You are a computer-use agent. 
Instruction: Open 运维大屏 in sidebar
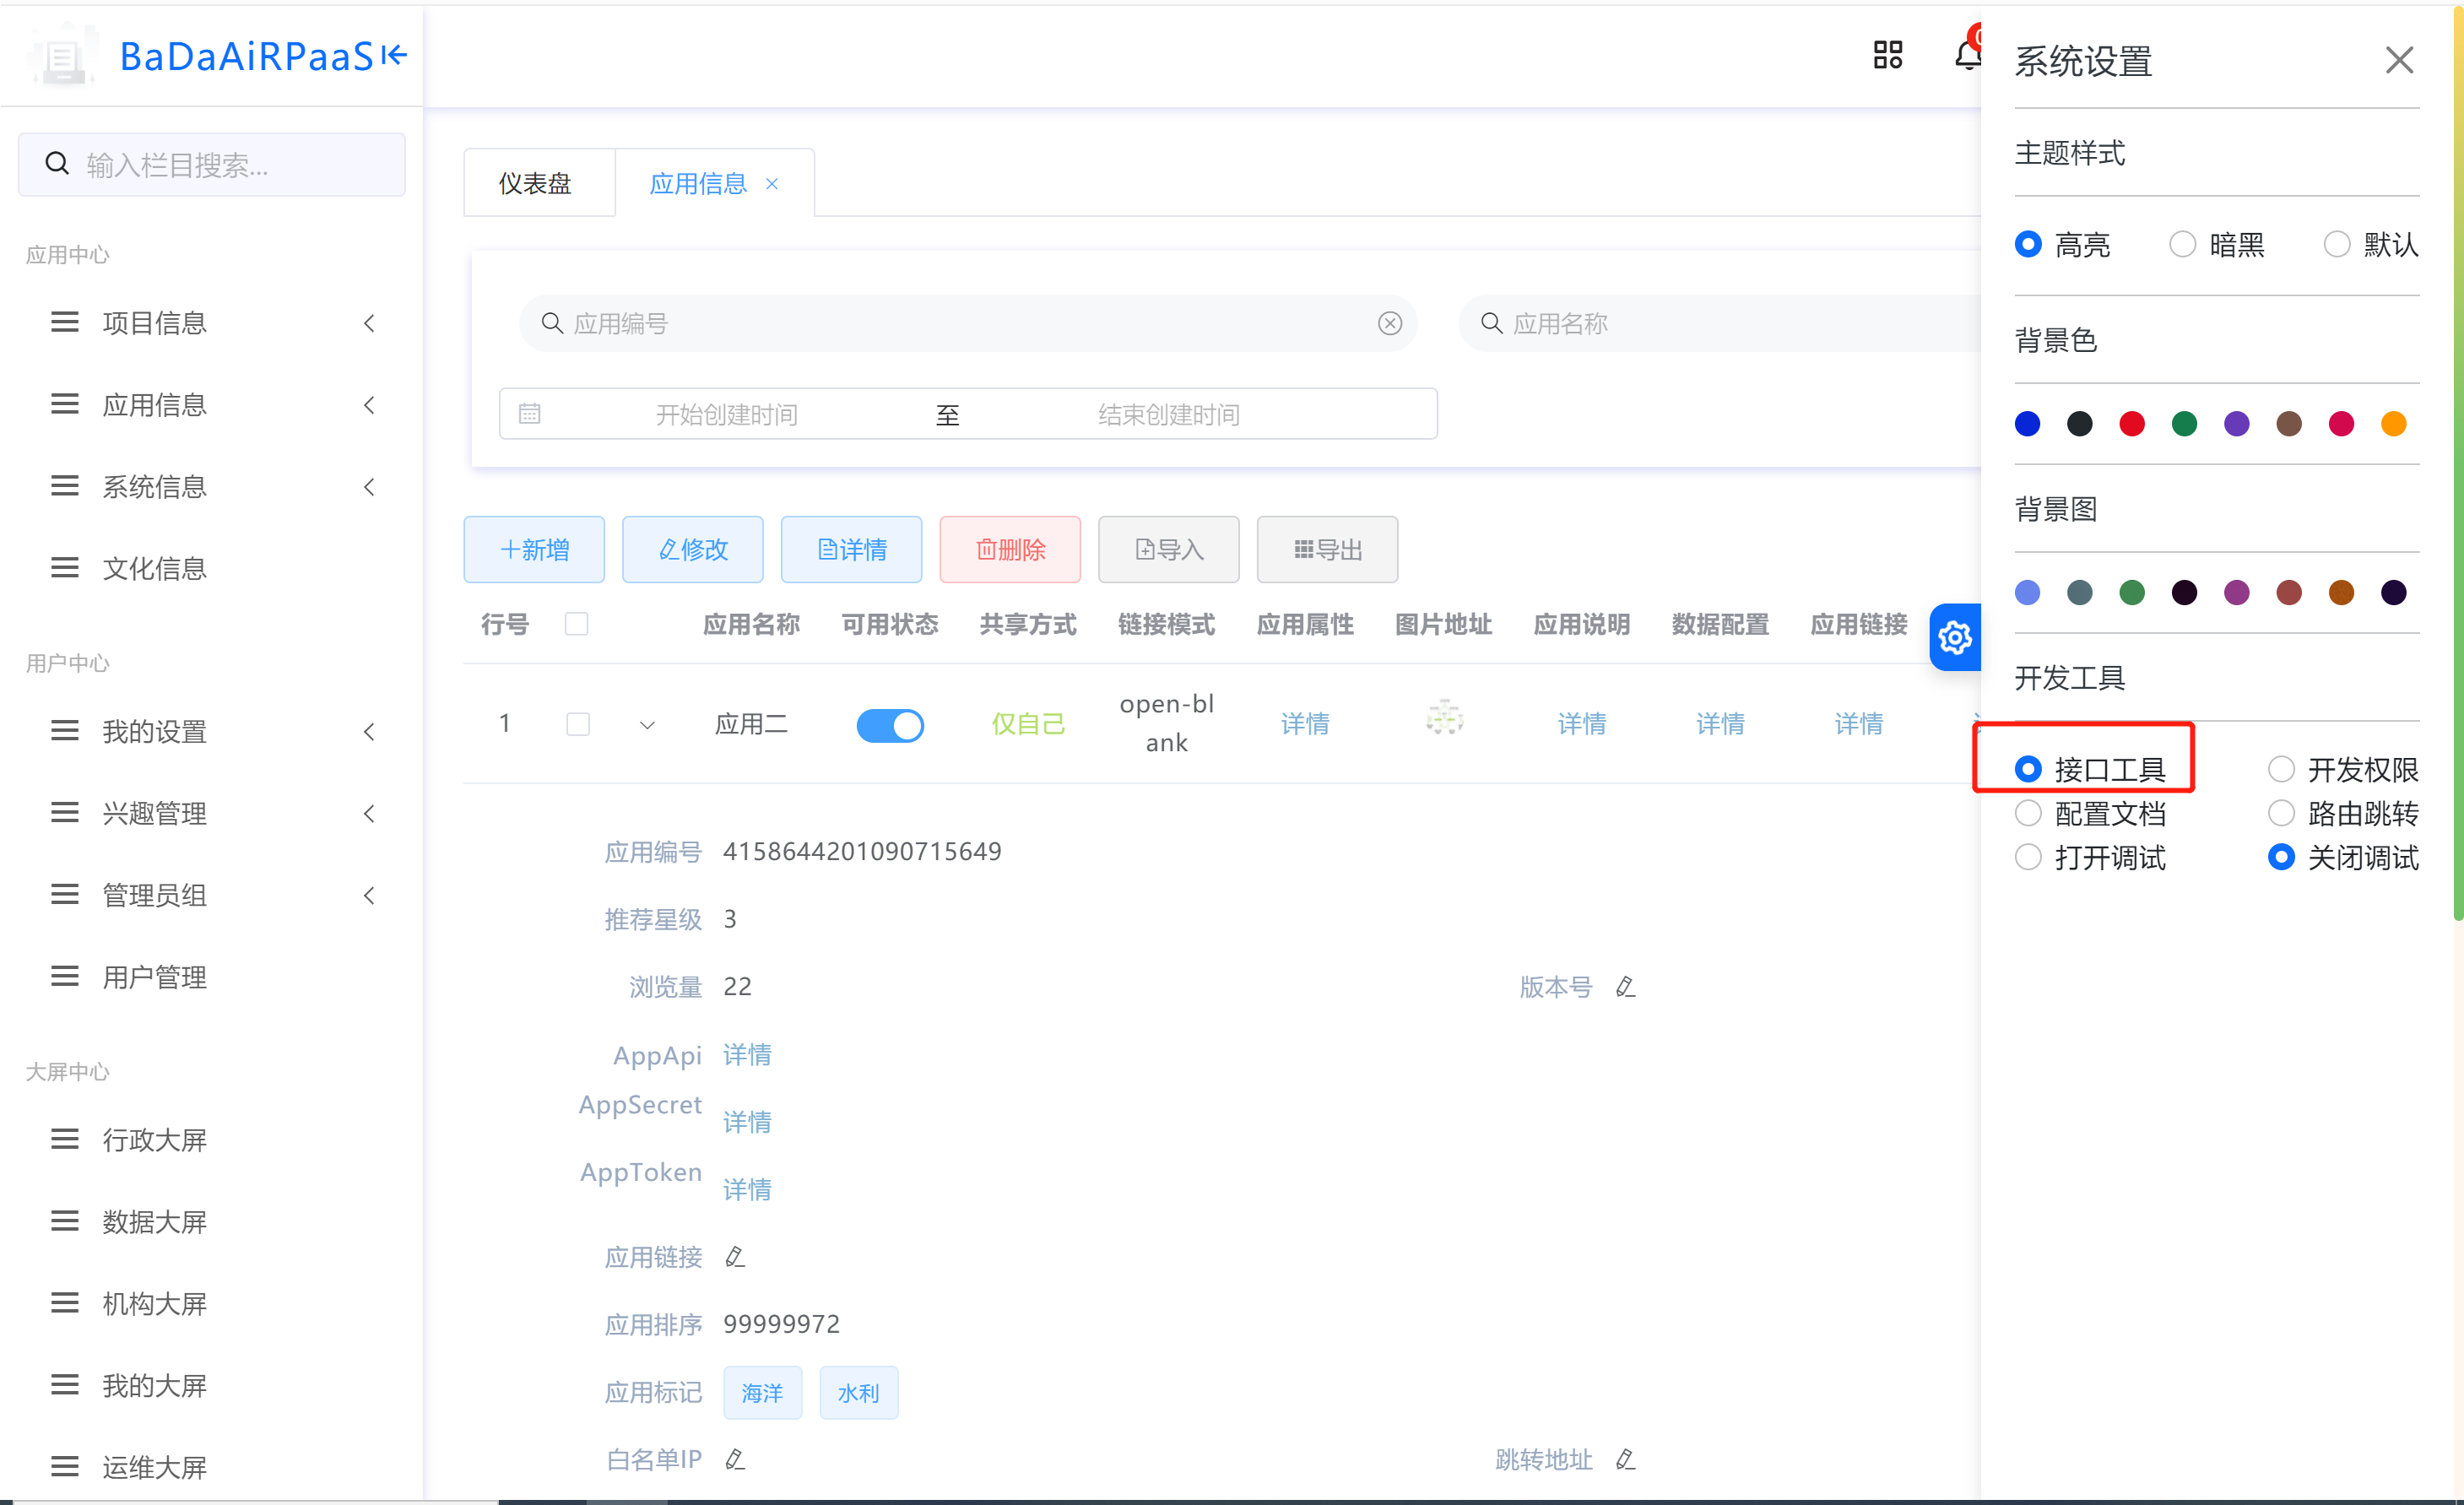tap(154, 1467)
